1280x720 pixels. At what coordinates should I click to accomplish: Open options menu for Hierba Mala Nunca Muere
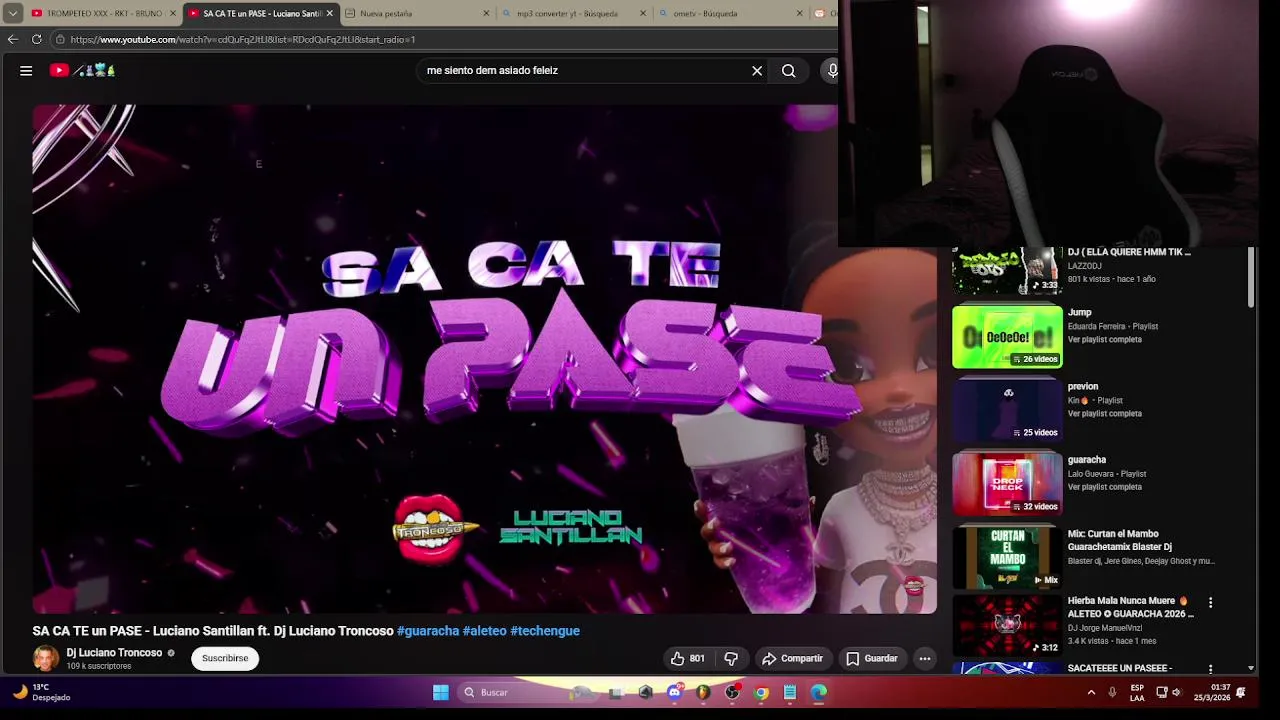(1210, 603)
